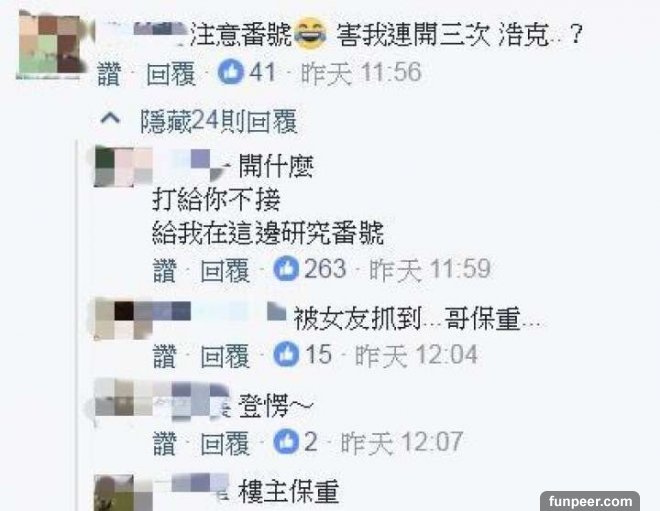Click the 昨天 12:04 timestamp
Viewport: 660px width, 511px height.
pos(416,355)
